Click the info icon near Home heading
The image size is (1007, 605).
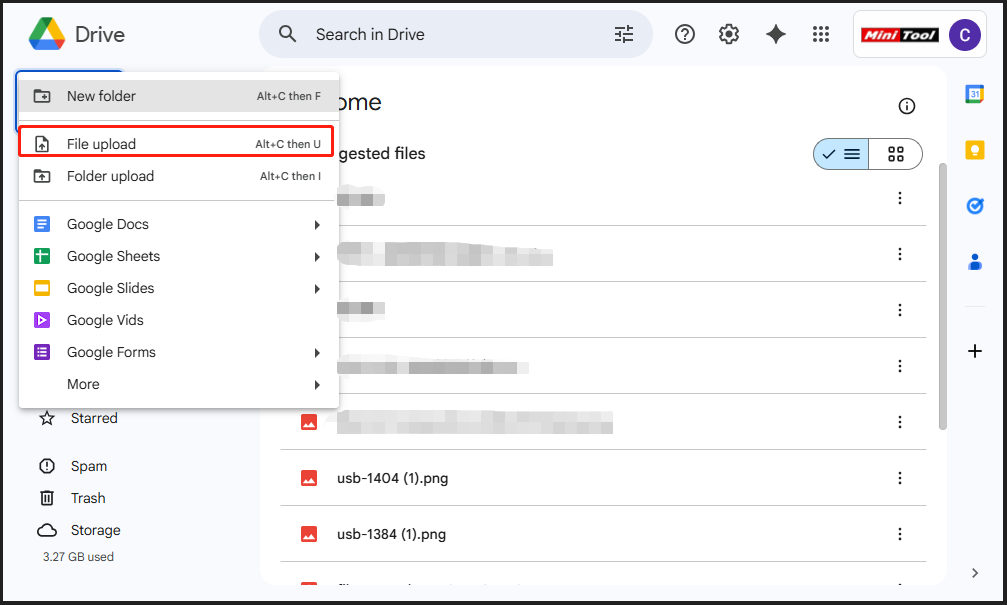pos(907,105)
